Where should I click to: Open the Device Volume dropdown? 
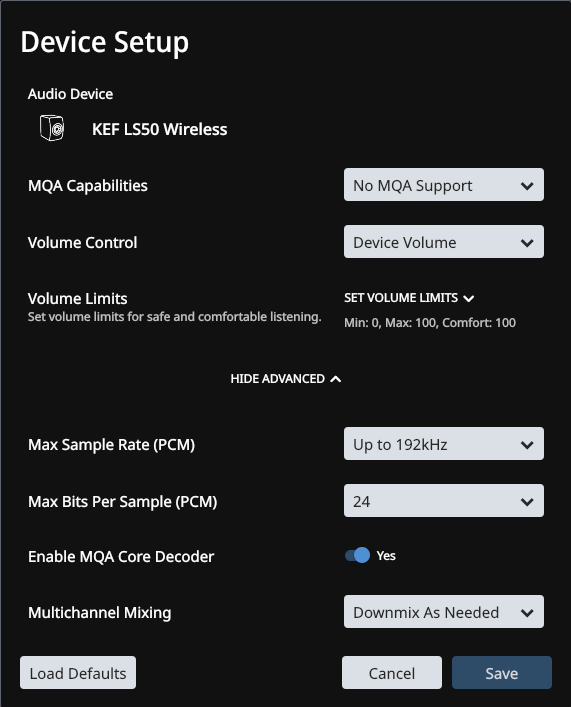click(444, 242)
